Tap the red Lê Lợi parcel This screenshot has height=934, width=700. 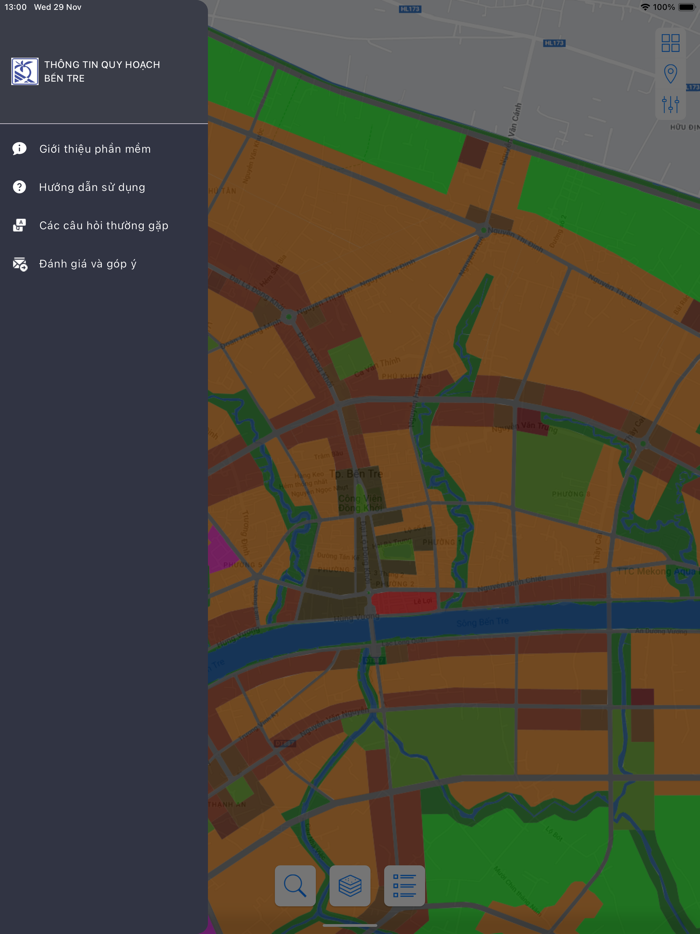[x=405, y=603]
